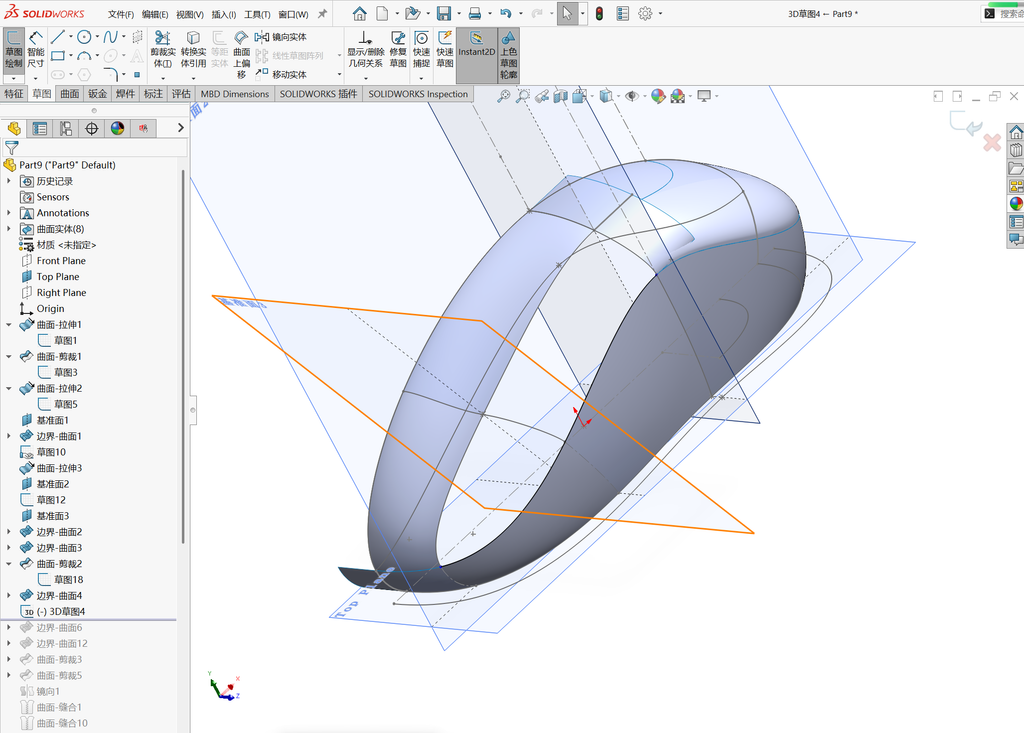
Task: Click the Home icon in top toolbar
Action: click(x=359, y=13)
